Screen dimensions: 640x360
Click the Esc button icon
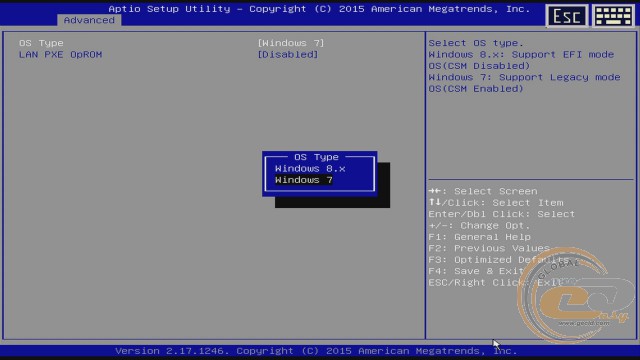point(567,16)
